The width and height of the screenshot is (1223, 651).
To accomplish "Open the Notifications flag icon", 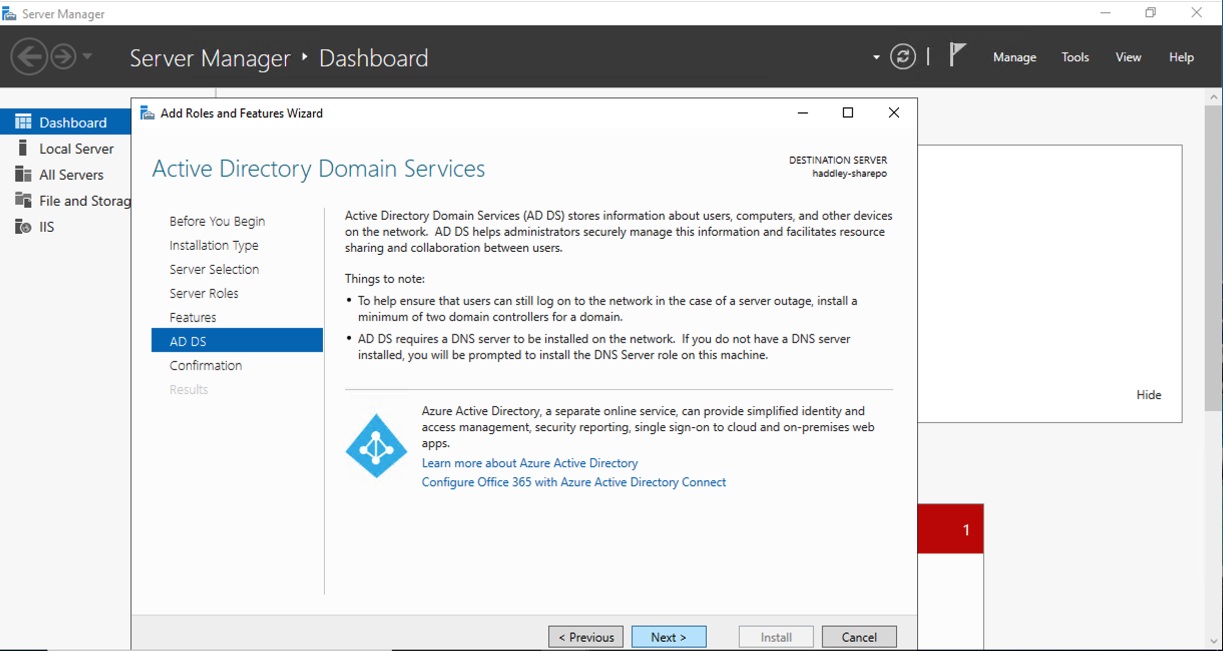I will 957,55.
